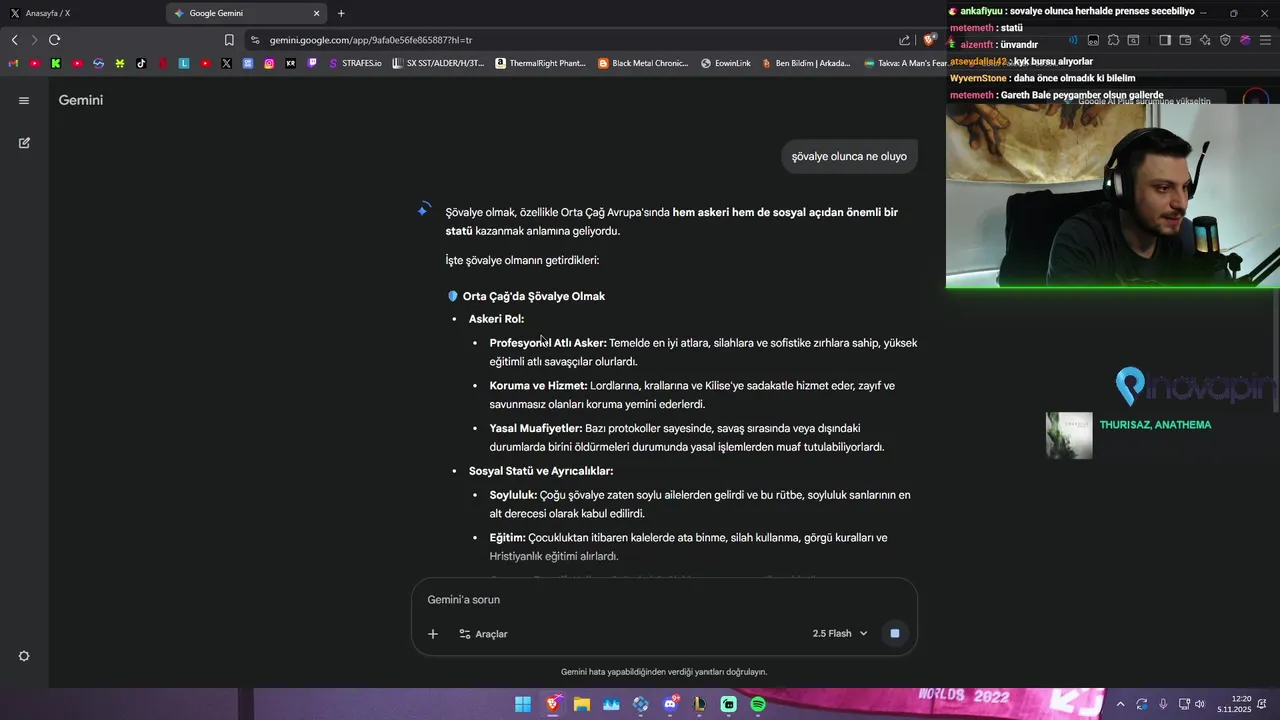This screenshot has width=1280, height=720.
Task: Go back in browser history
Action: coord(14,40)
